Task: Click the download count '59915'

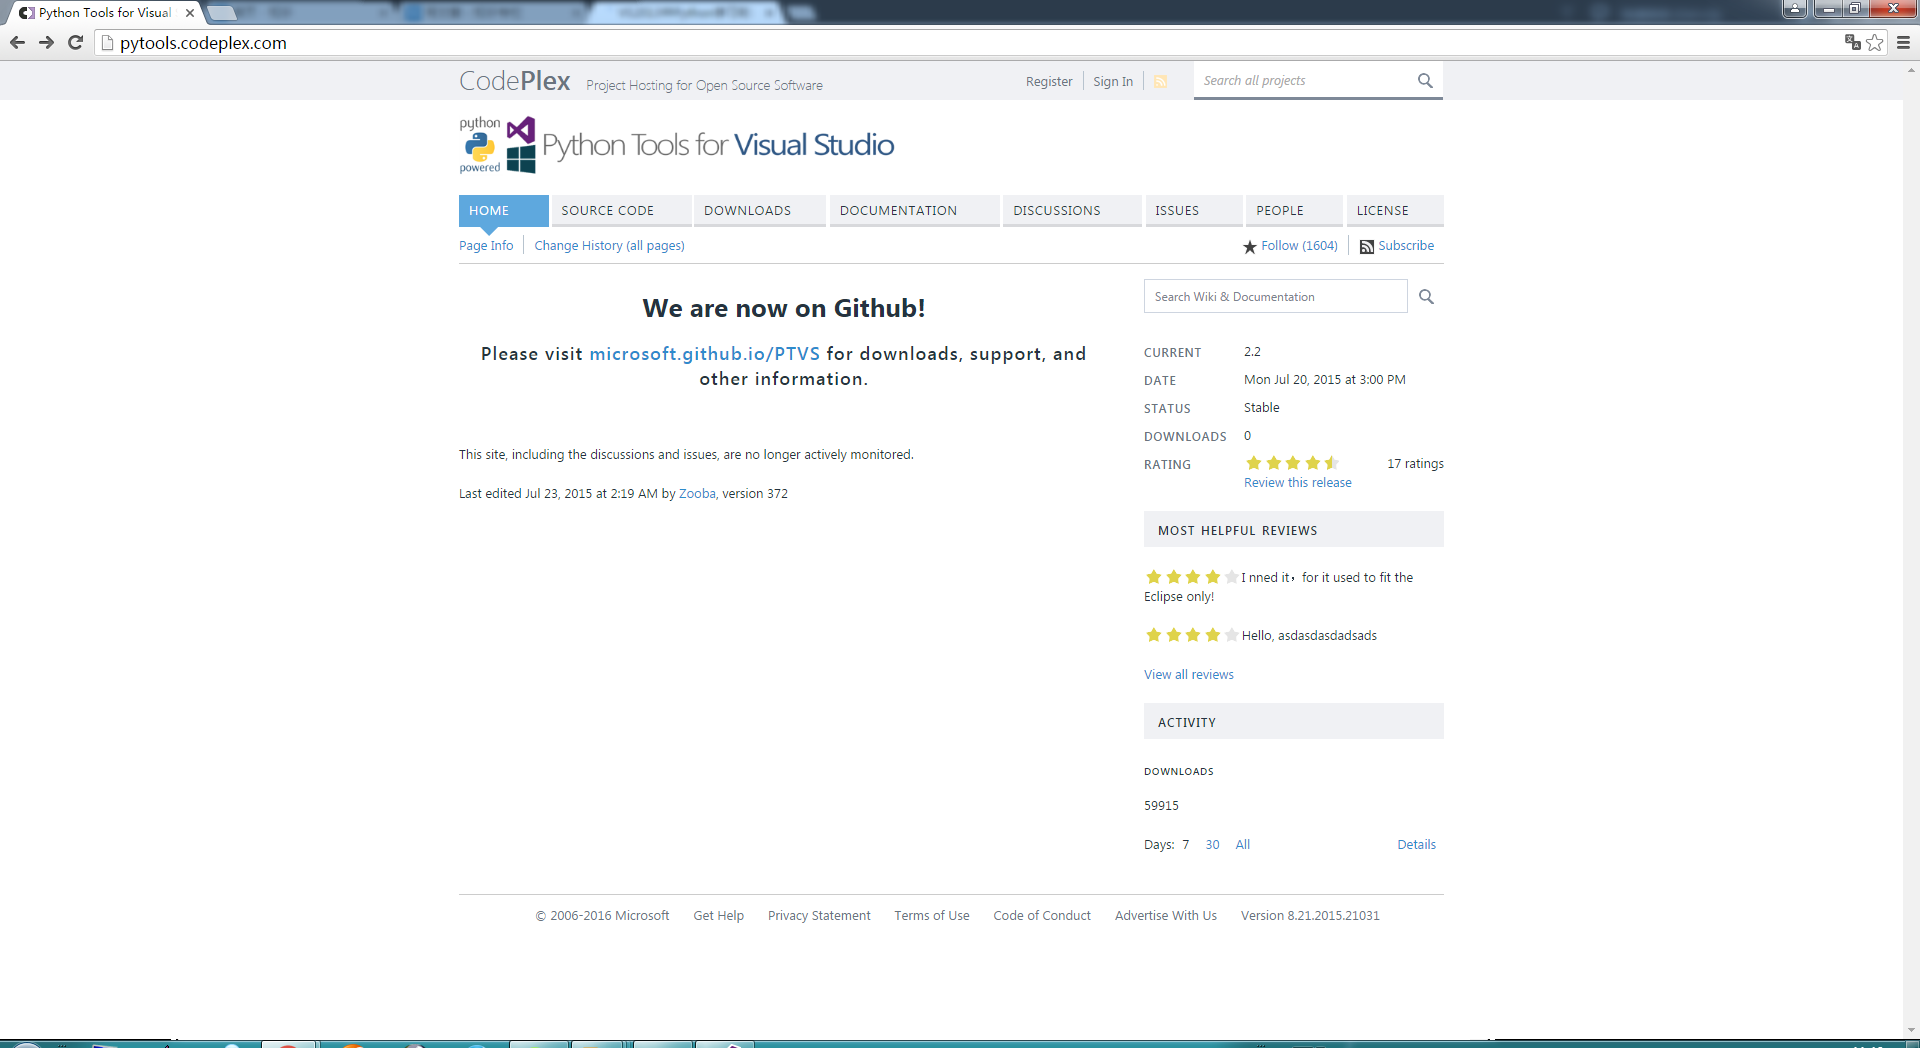Action: click(x=1161, y=806)
